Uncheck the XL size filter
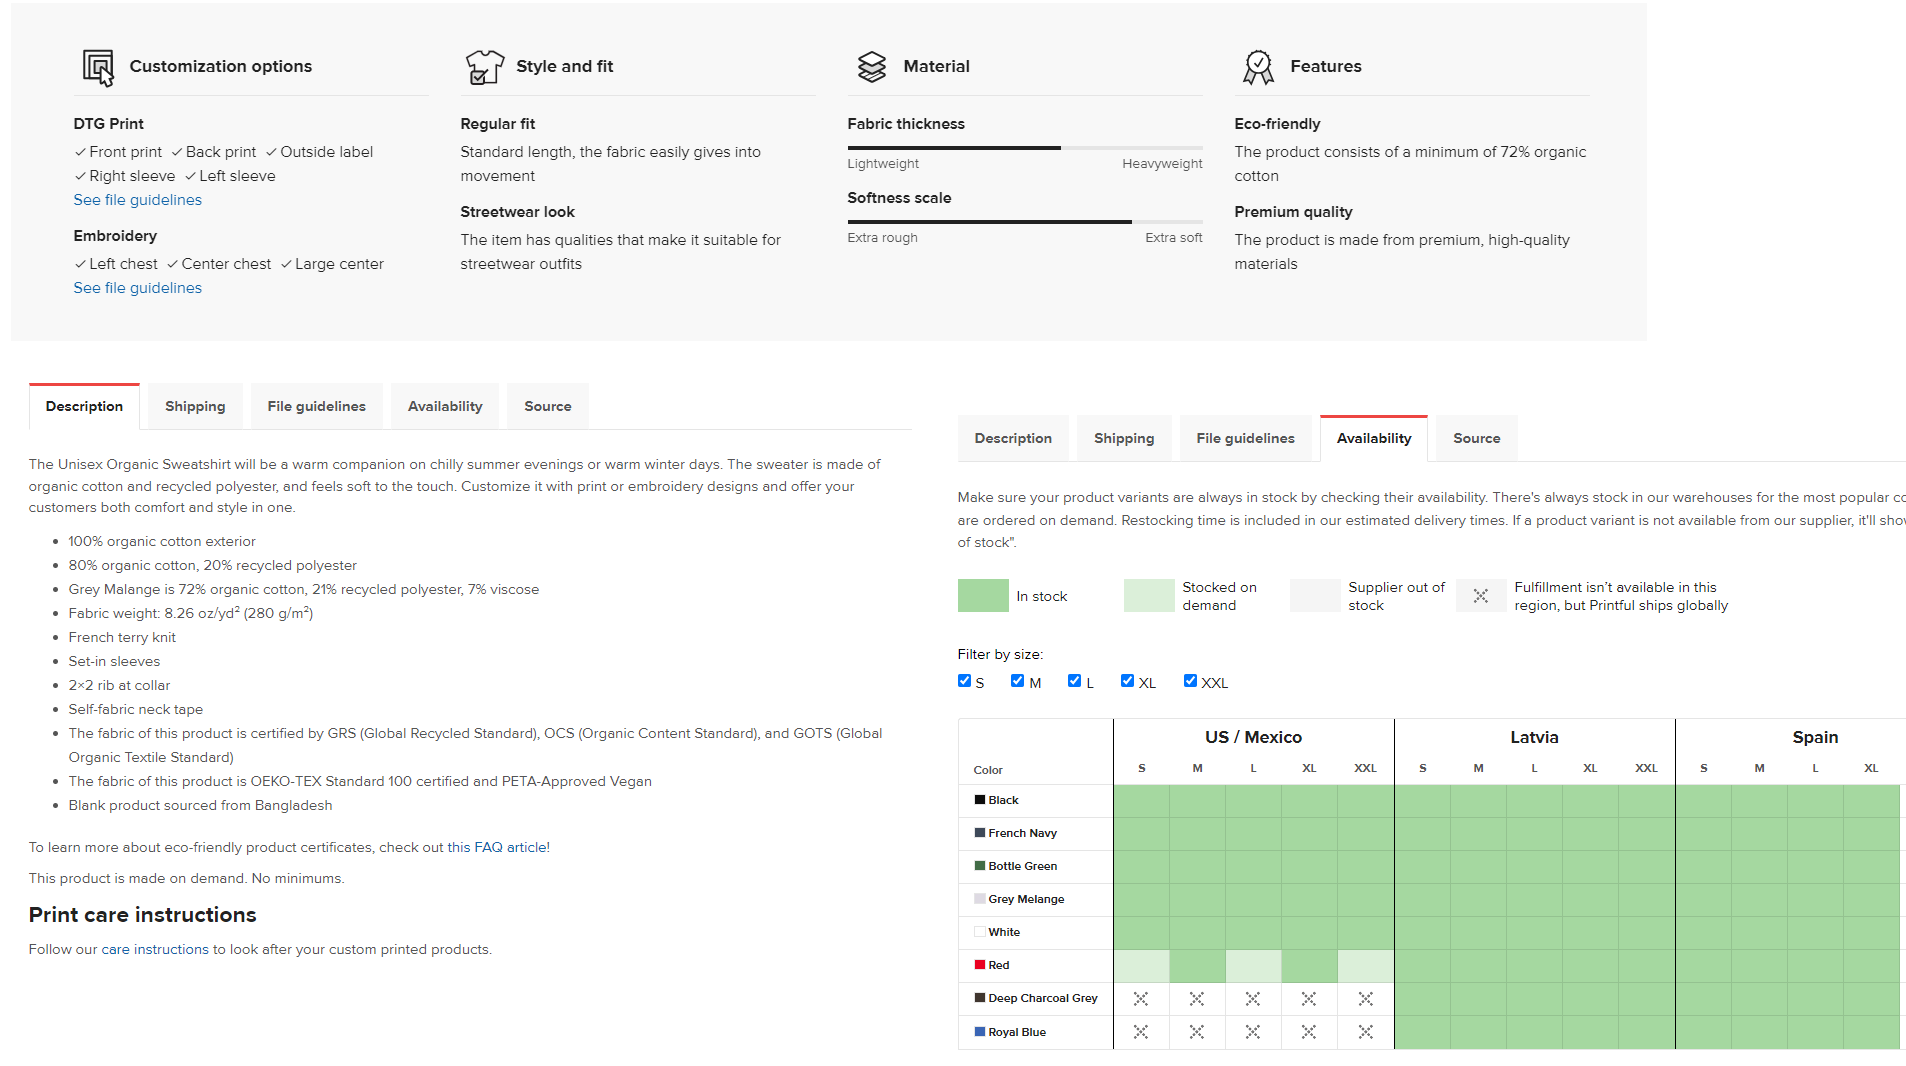This screenshot has width=1906, height=1066. (1127, 681)
